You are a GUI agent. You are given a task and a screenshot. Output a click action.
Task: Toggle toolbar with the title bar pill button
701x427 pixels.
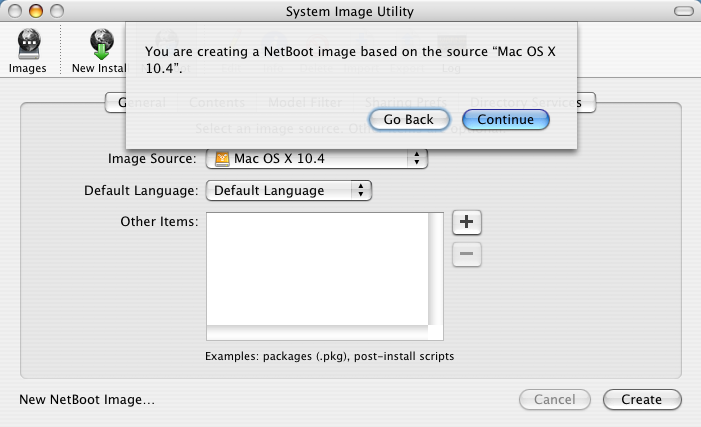pos(684,11)
